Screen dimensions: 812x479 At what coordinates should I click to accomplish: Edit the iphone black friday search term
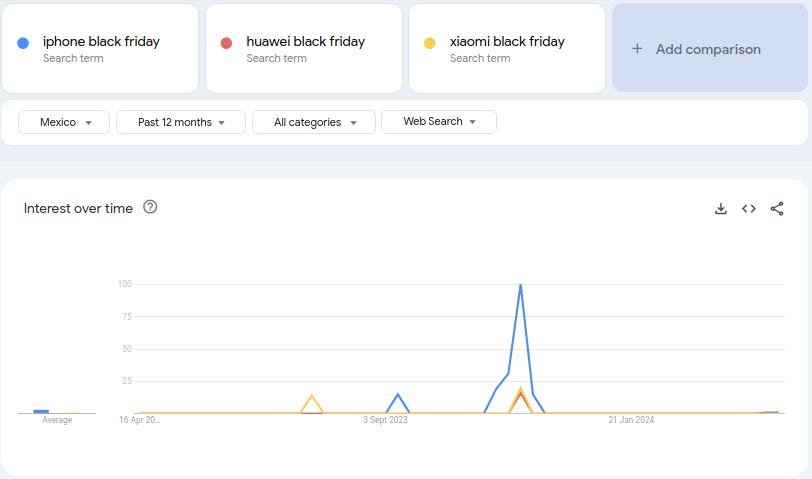101,42
